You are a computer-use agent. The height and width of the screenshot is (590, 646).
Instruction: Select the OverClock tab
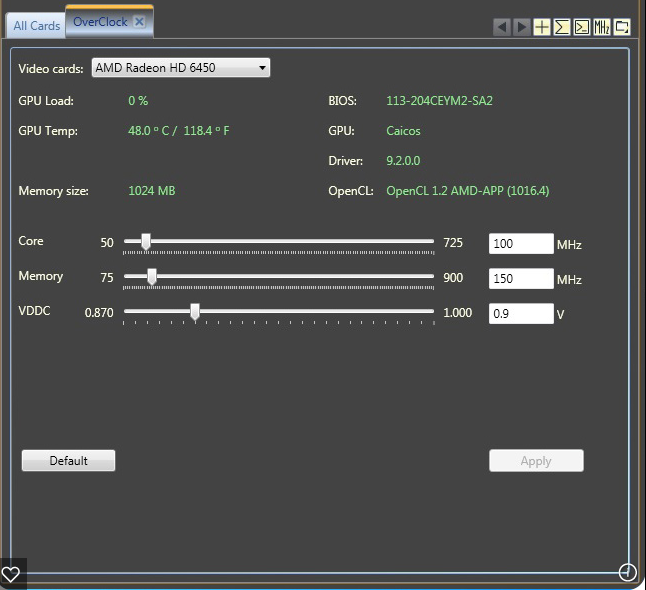(100, 21)
